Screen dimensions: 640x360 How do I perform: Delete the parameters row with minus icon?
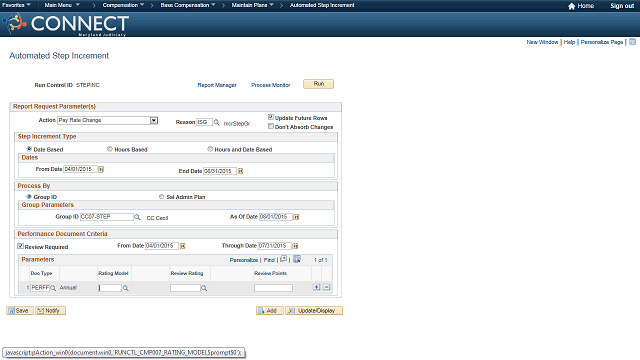(x=327, y=287)
